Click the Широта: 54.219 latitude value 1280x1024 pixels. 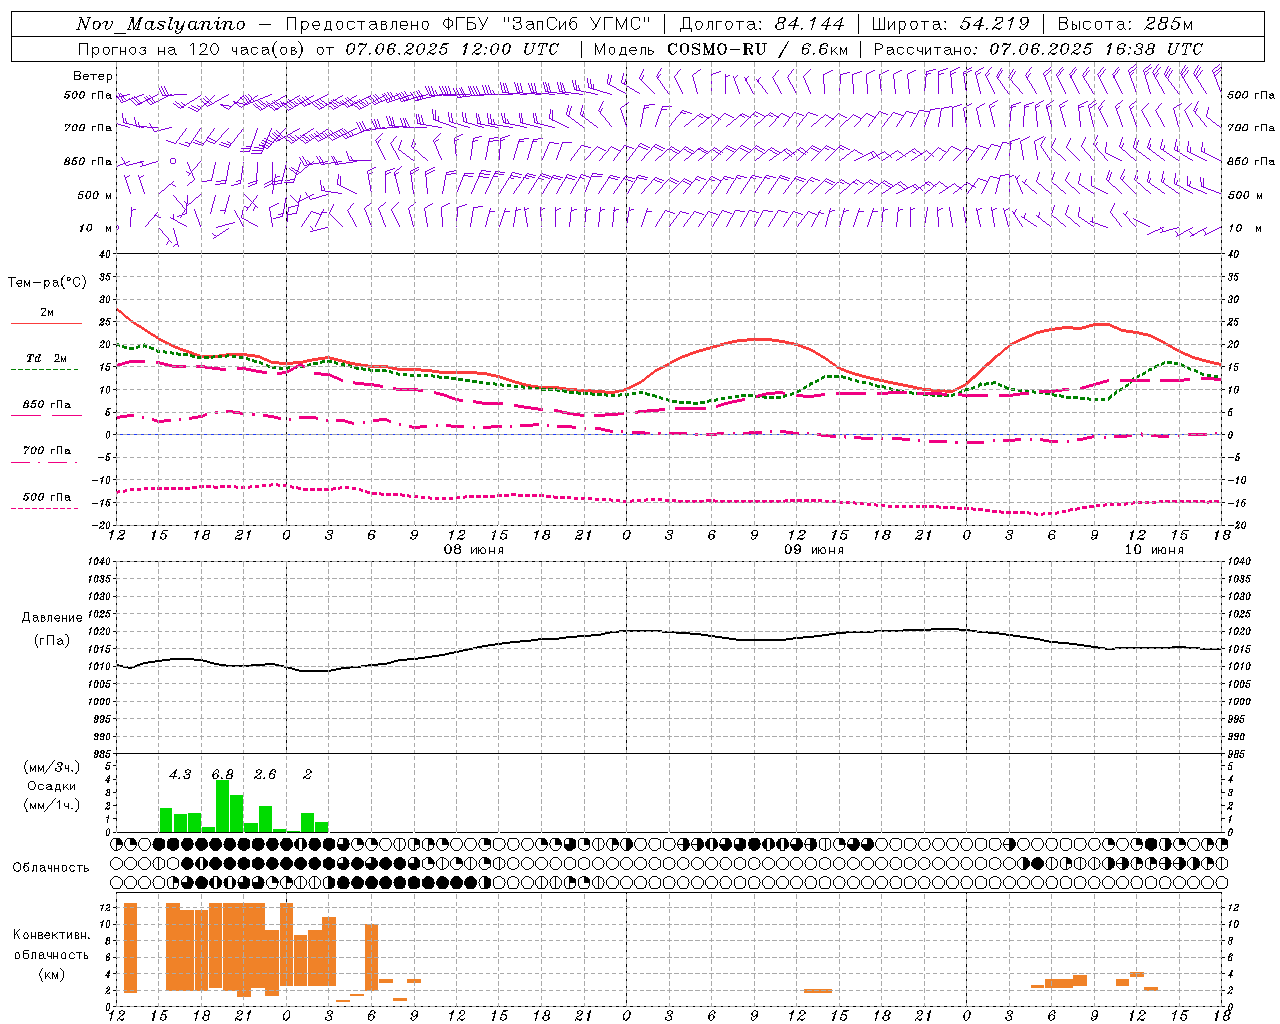point(950,24)
